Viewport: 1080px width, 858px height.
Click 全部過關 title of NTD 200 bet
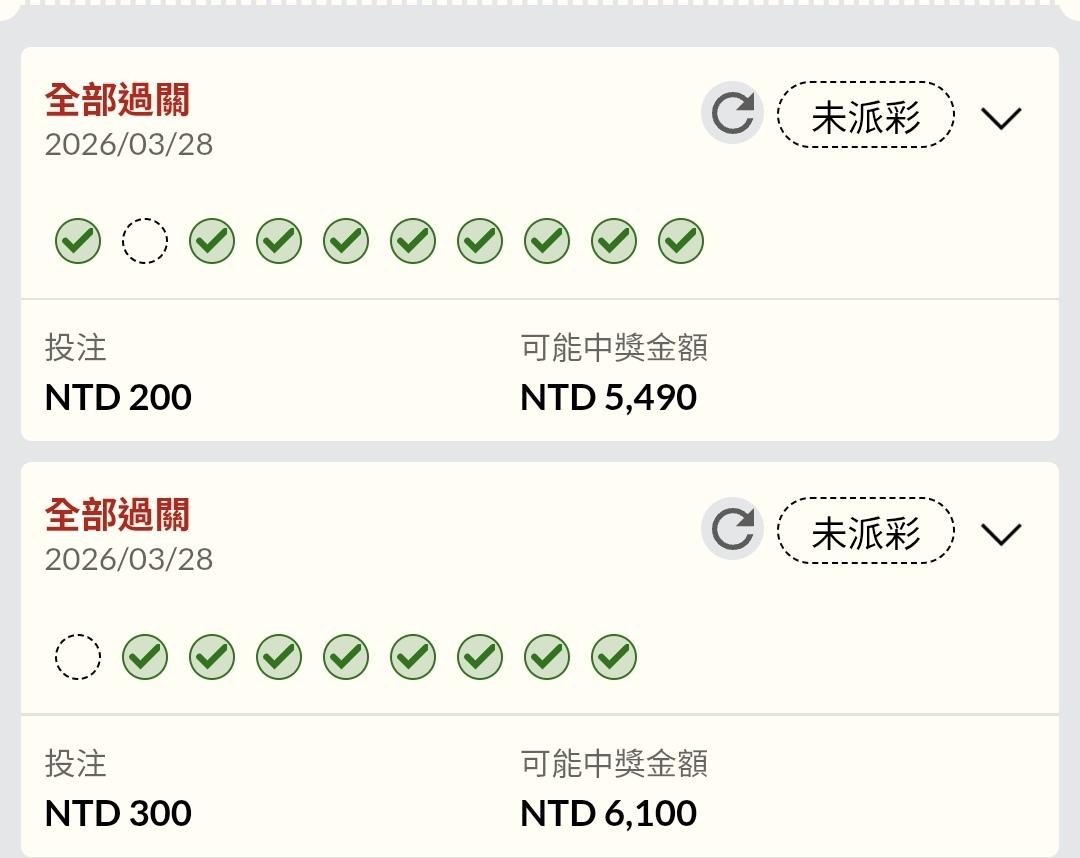coord(117,101)
